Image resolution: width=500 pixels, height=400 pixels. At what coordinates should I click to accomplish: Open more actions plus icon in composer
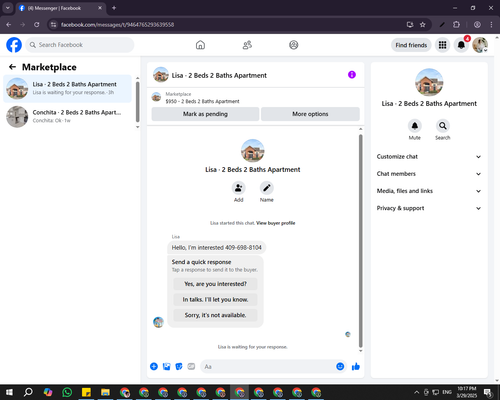(x=154, y=367)
